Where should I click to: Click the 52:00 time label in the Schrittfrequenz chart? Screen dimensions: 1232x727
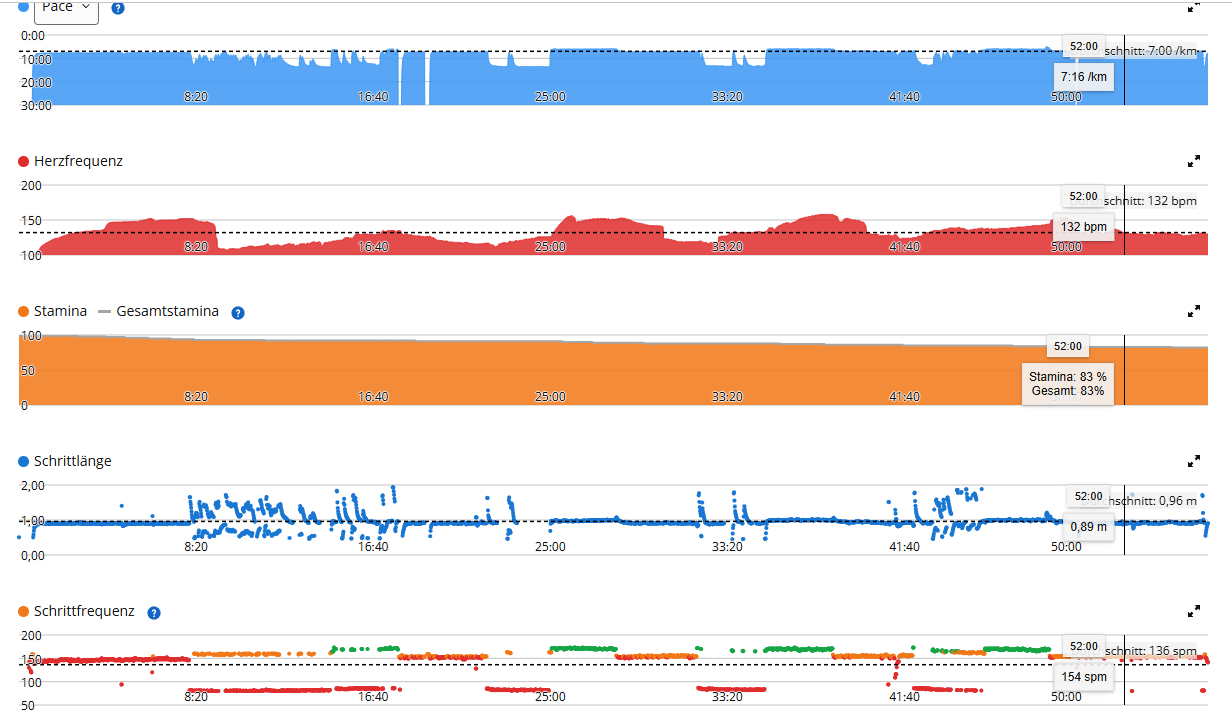pos(1084,646)
